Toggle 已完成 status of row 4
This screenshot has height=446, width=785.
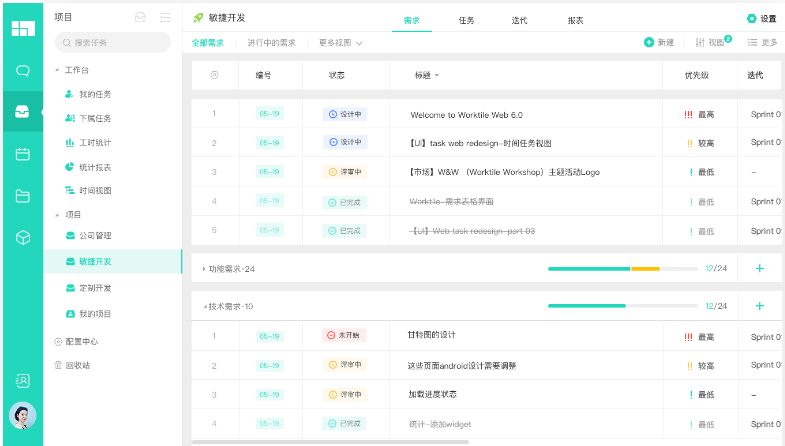[x=345, y=202]
